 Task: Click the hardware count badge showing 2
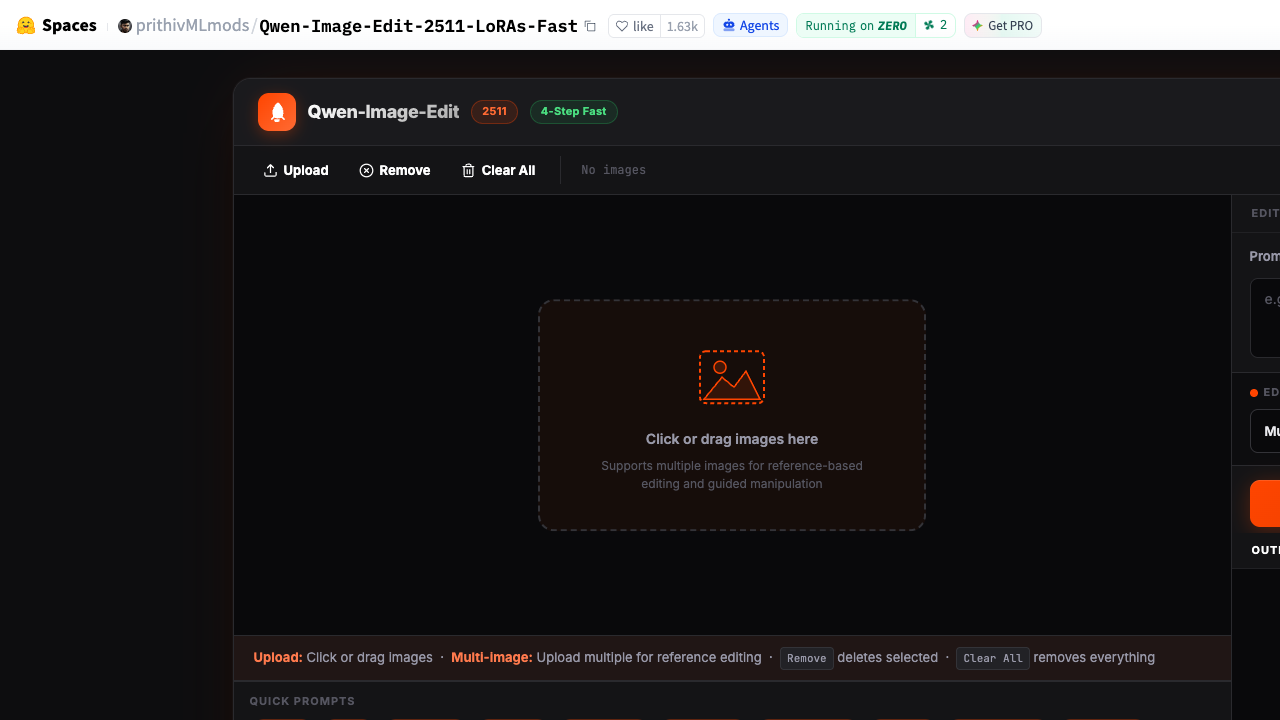tap(935, 26)
